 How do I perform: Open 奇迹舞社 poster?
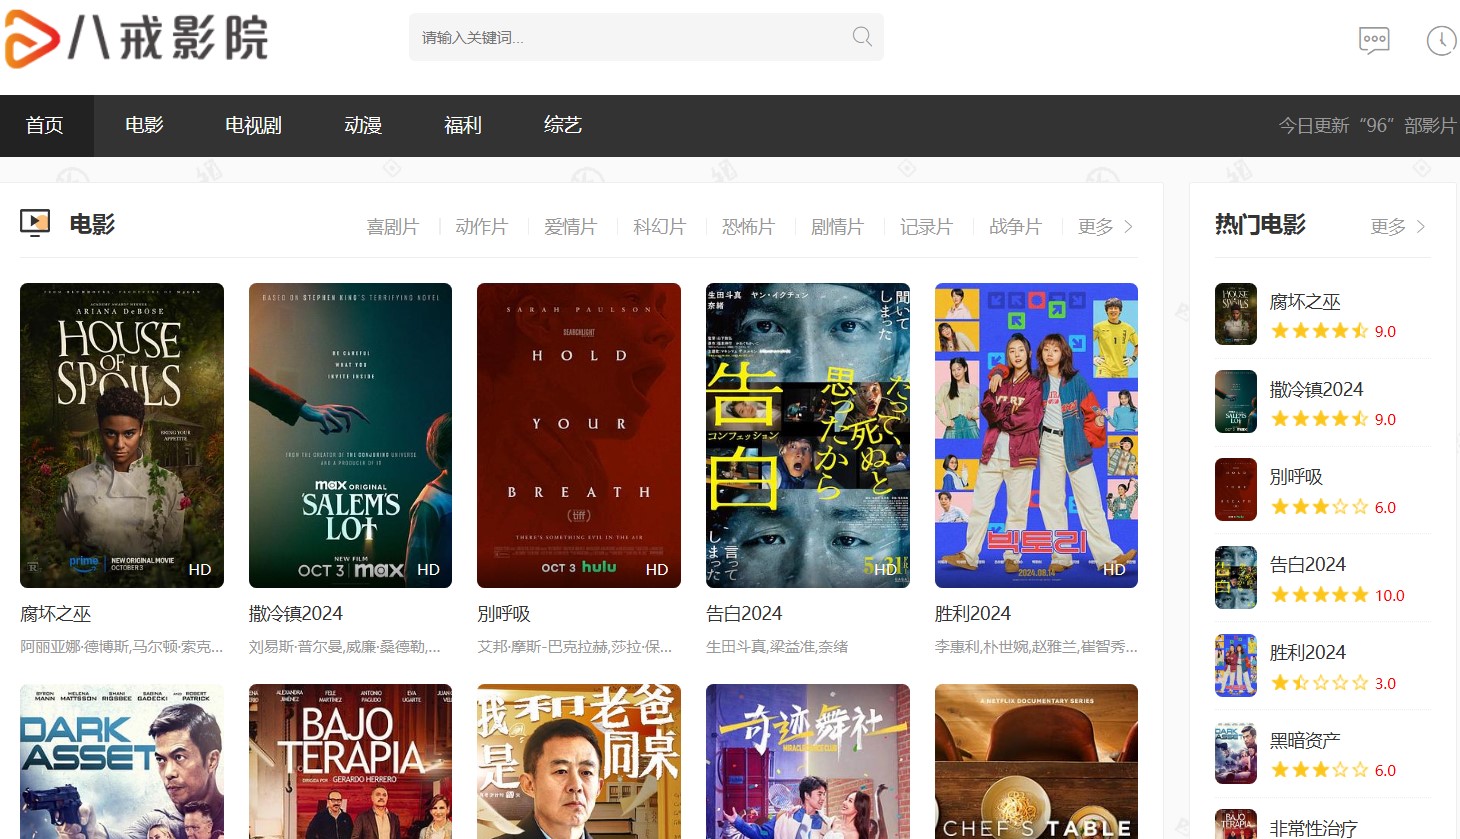808,761
